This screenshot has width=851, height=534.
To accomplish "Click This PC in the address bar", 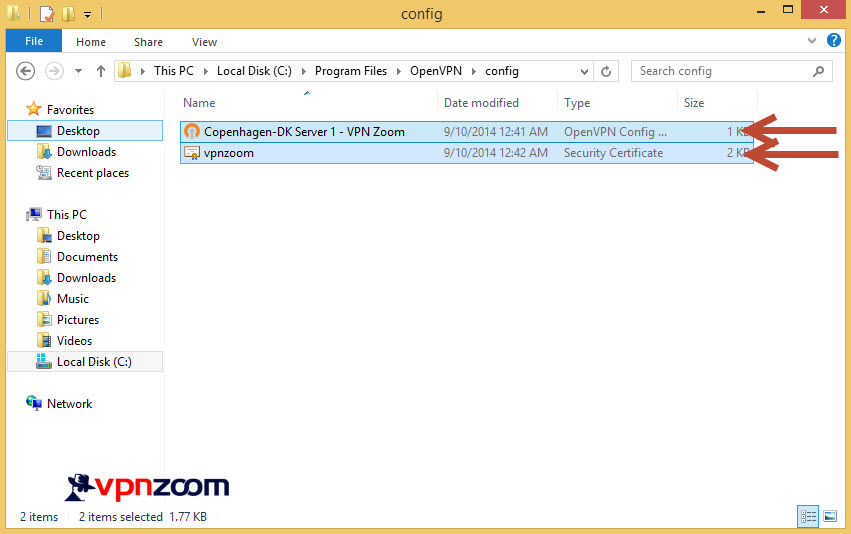I will pyautogui.click(x=174, y=71).
